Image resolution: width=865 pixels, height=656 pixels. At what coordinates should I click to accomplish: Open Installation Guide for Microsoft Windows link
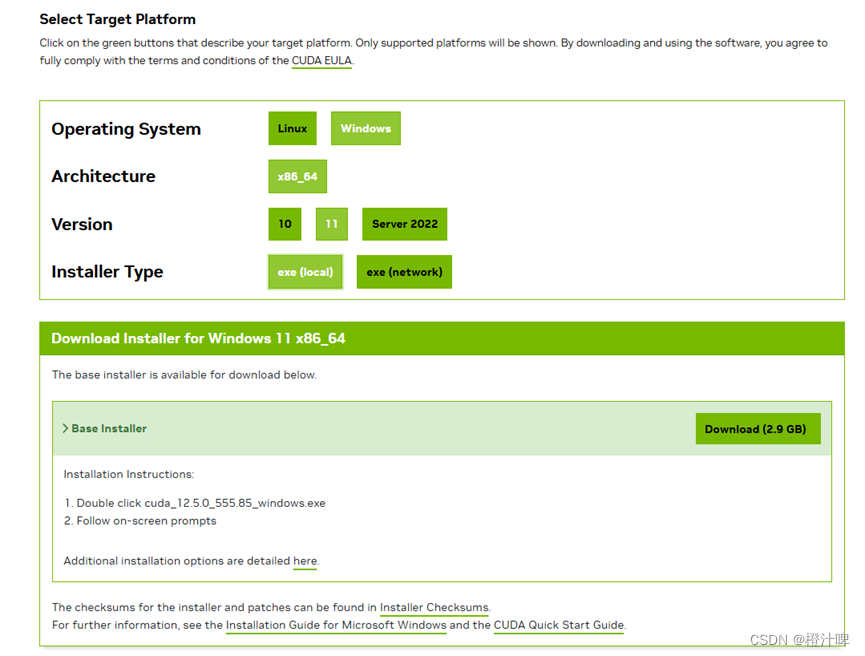[x=336, y=625]
